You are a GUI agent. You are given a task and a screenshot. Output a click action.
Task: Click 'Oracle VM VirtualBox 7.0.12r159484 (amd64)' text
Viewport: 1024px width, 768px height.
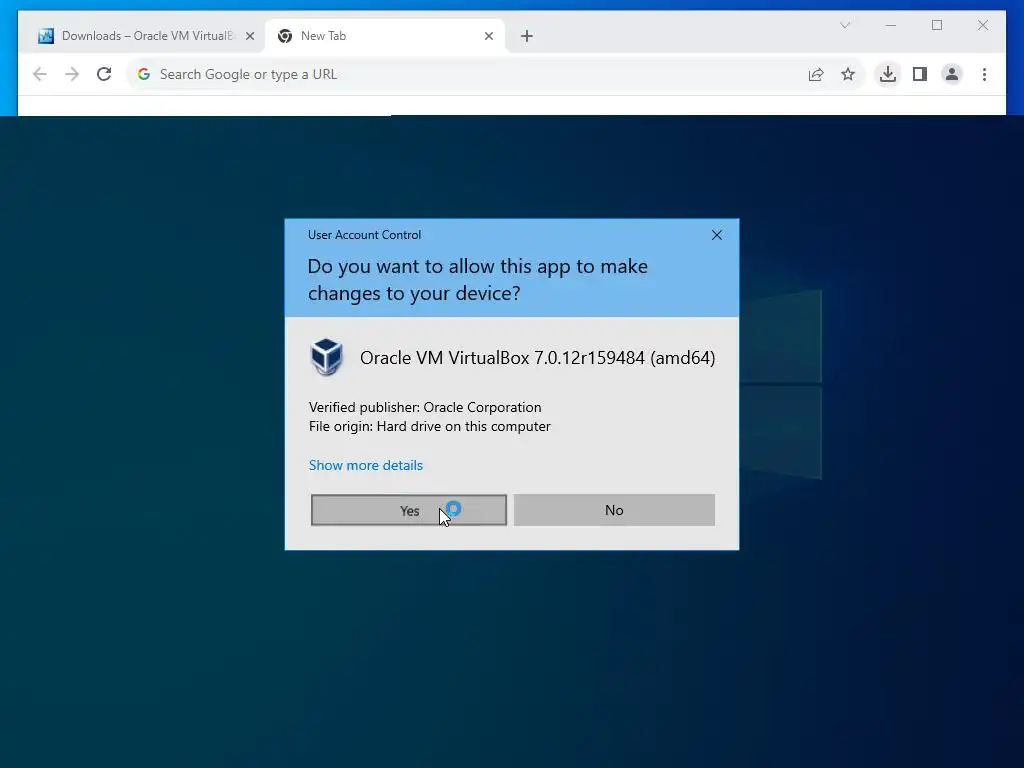click(x=537, y=358)
